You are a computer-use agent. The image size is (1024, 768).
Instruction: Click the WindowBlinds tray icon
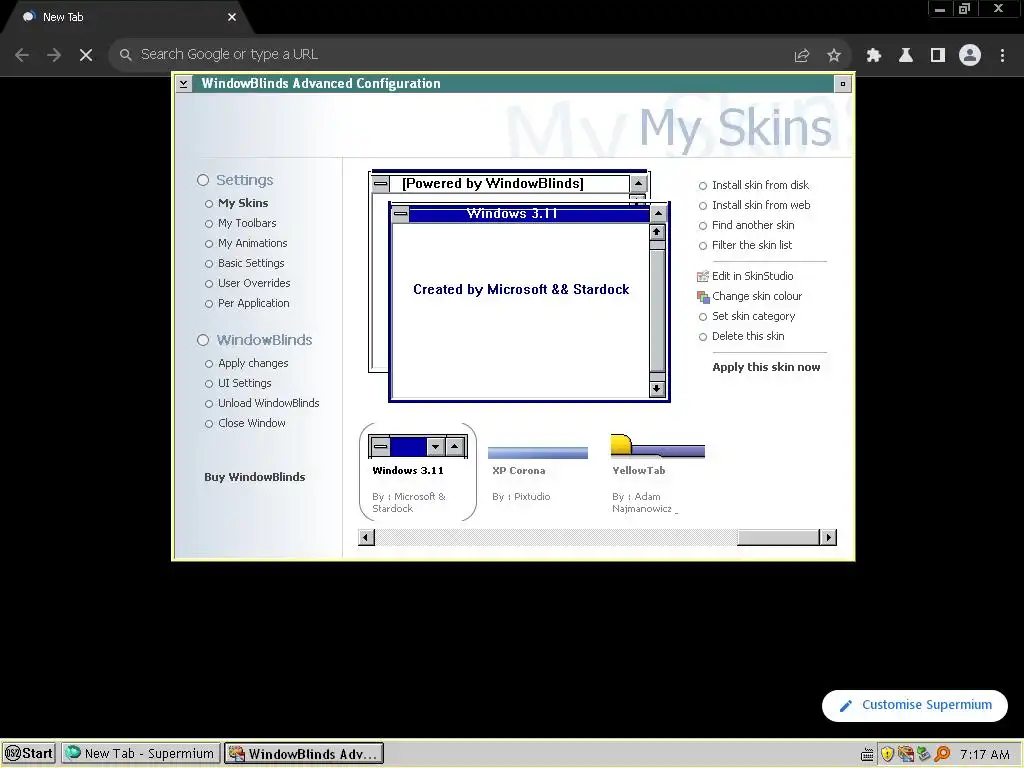point(905,754)
